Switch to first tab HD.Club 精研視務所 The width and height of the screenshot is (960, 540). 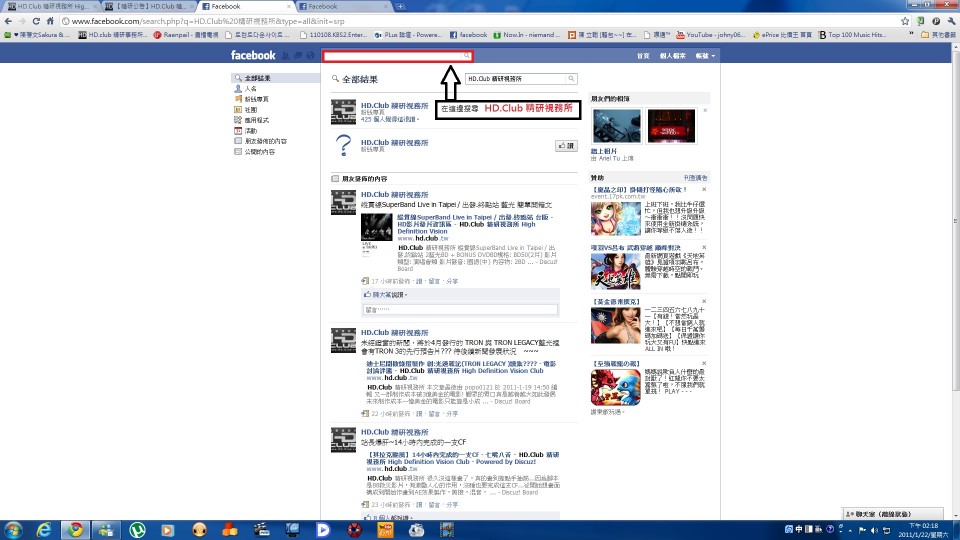tap(50, 6)
